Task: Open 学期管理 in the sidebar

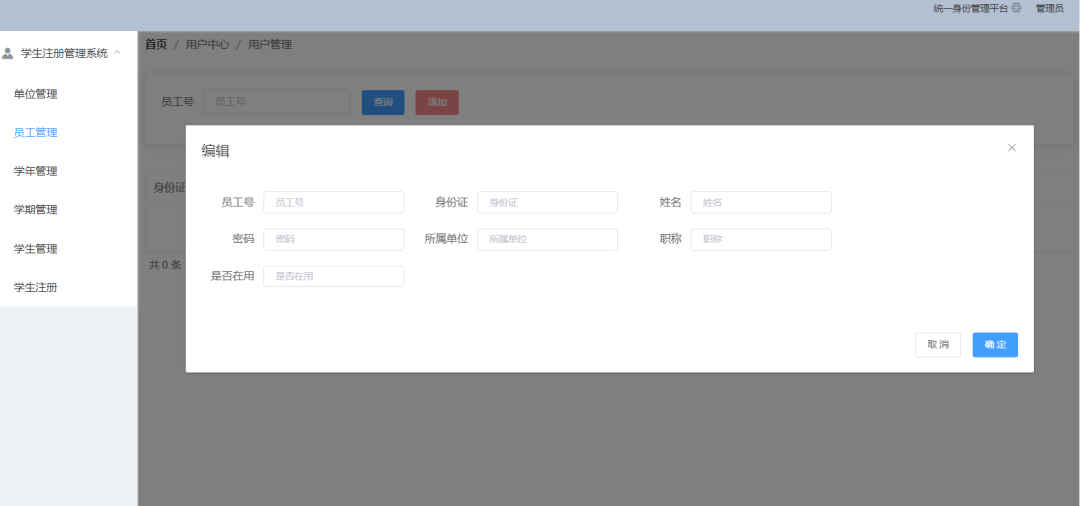Action: point(35,210)
